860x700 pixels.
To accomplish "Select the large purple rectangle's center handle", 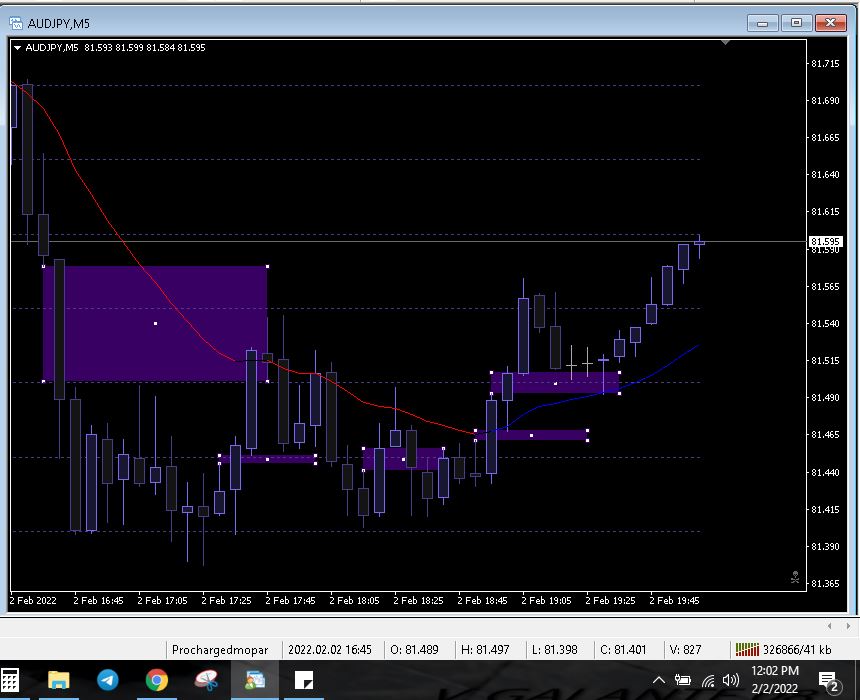I will tap(156, 324).
